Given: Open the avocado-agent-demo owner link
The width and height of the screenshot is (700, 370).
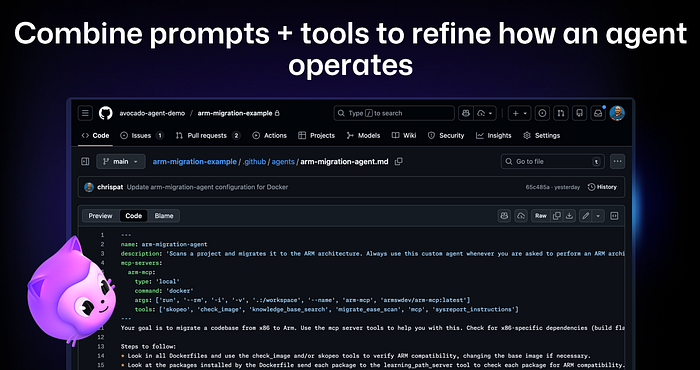Looking at the screenshot, I should pyautogui.click(x=152, y=113).
